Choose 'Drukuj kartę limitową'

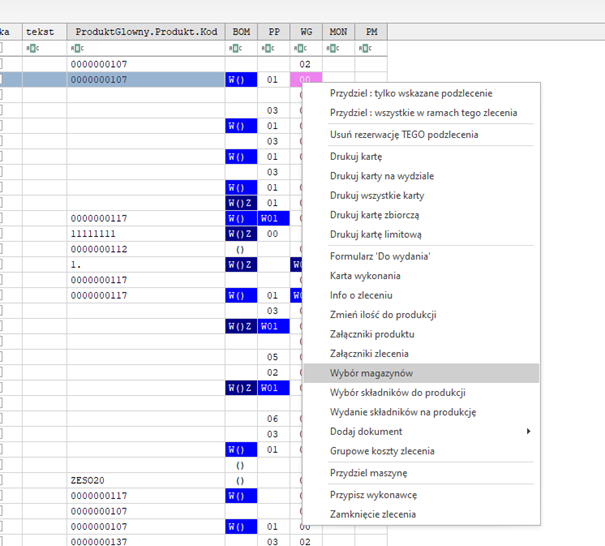421,235
